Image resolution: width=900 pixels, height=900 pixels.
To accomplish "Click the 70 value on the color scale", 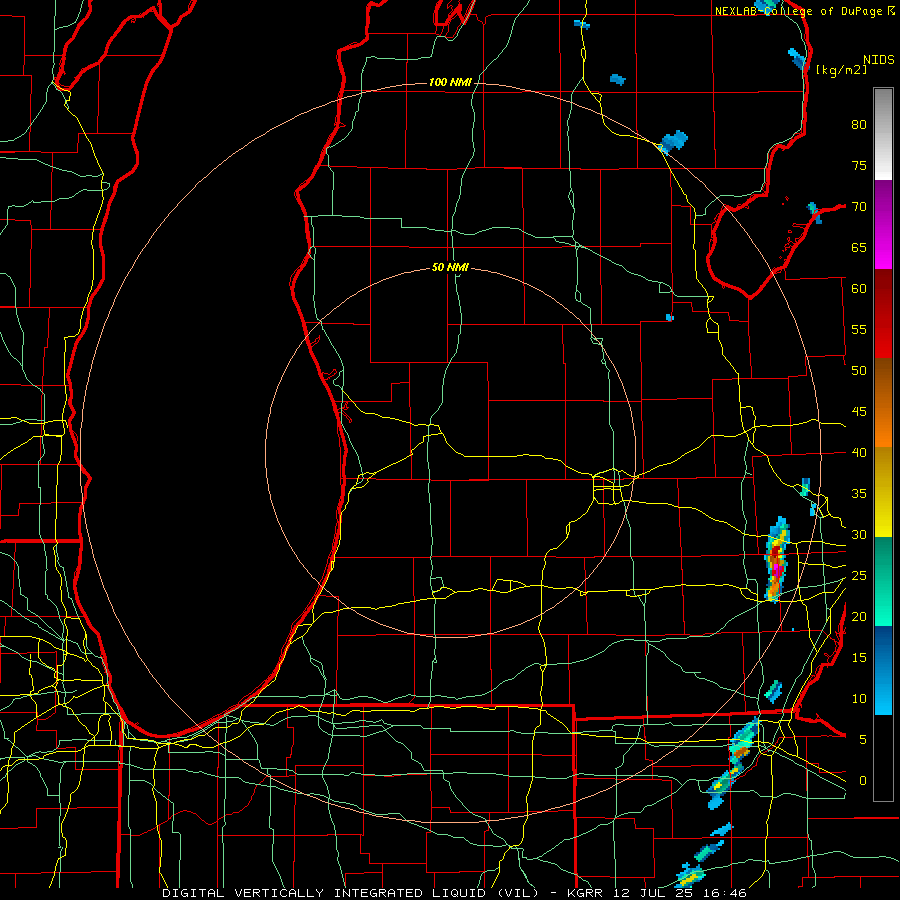I will (x=859, y=207).
